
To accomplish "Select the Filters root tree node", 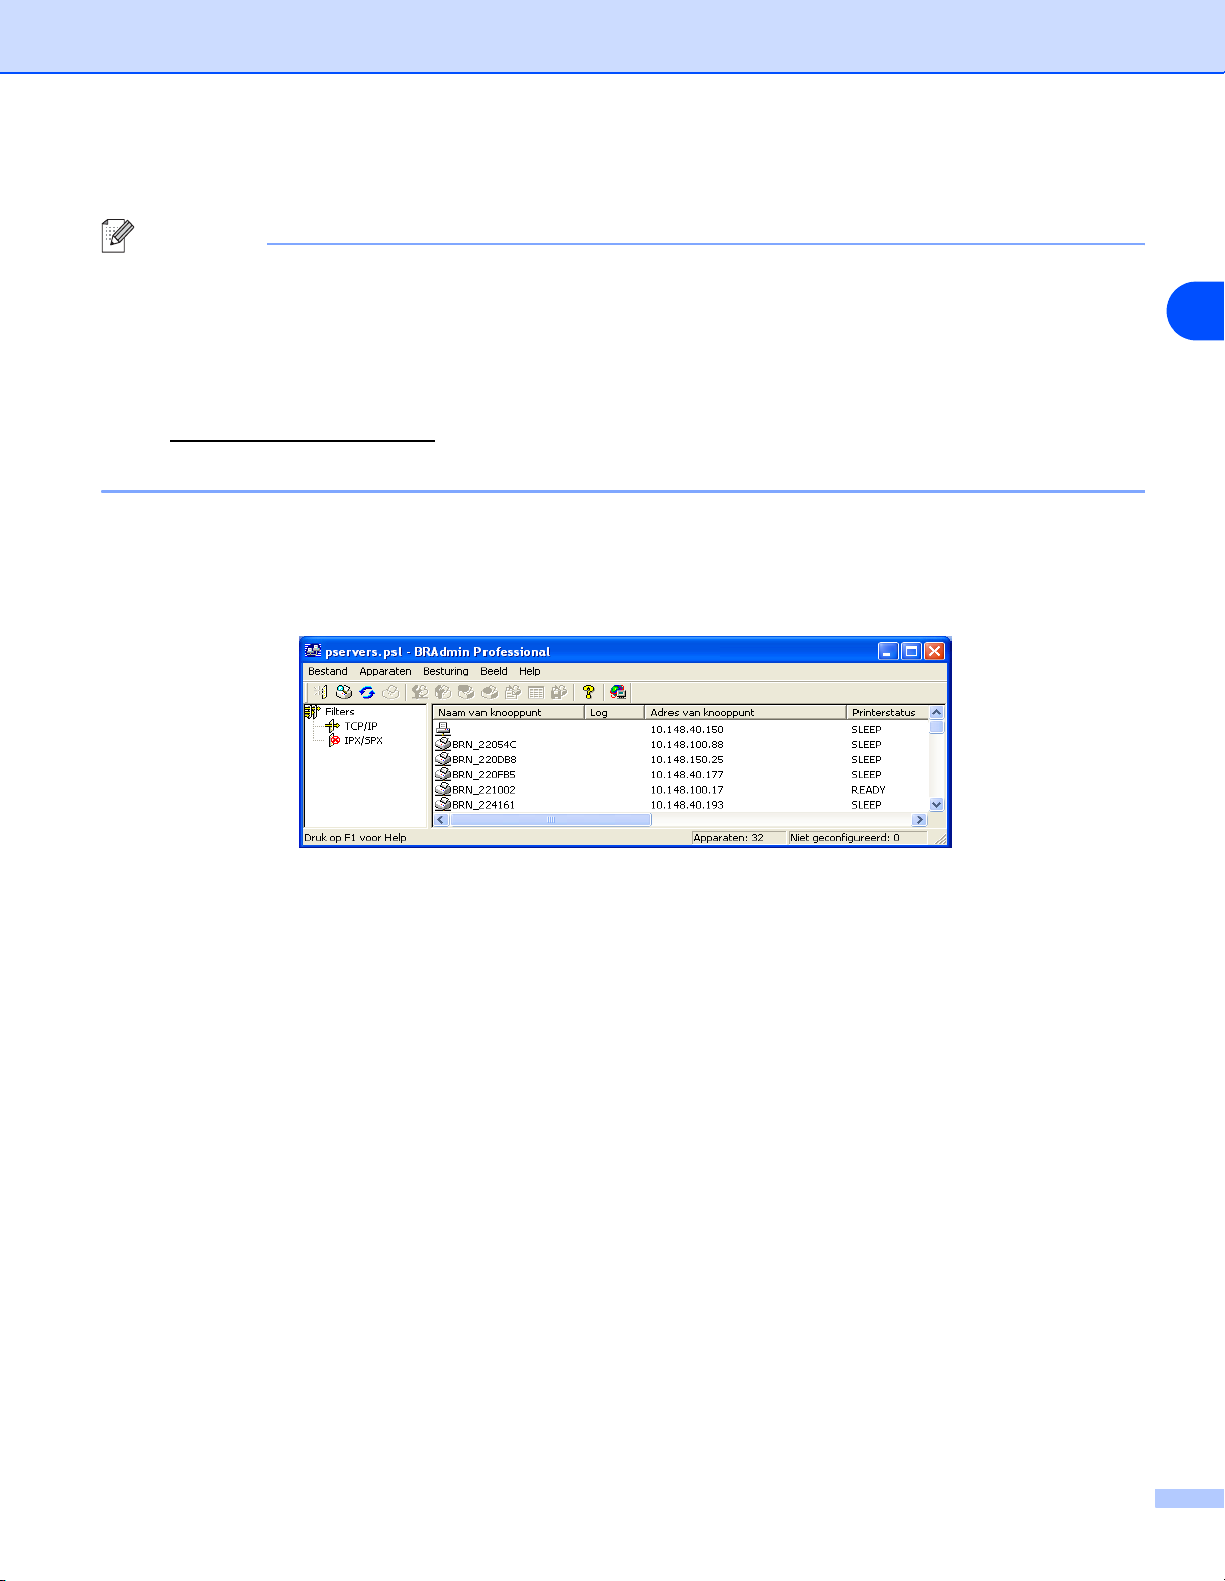I will tap(339, 712).
